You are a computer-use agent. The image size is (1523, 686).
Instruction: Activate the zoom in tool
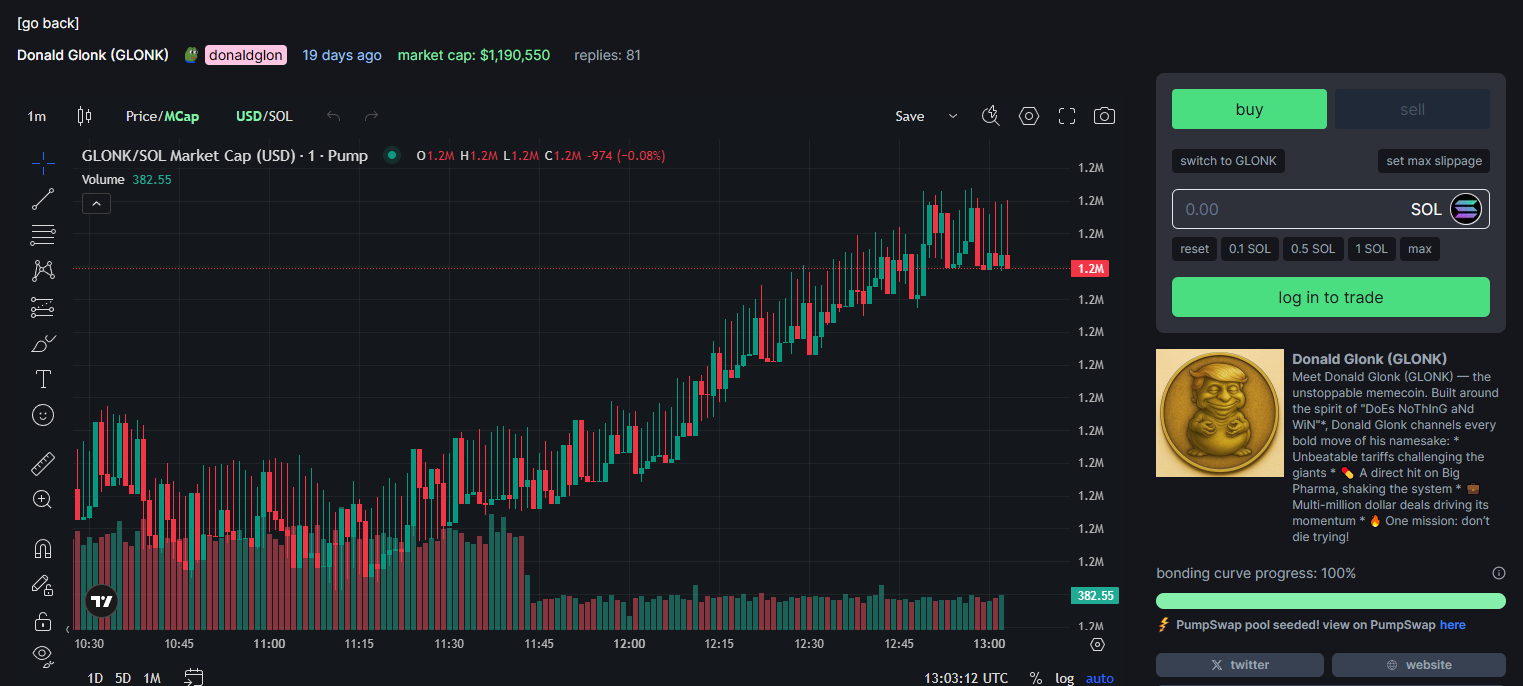pos(43,499)
